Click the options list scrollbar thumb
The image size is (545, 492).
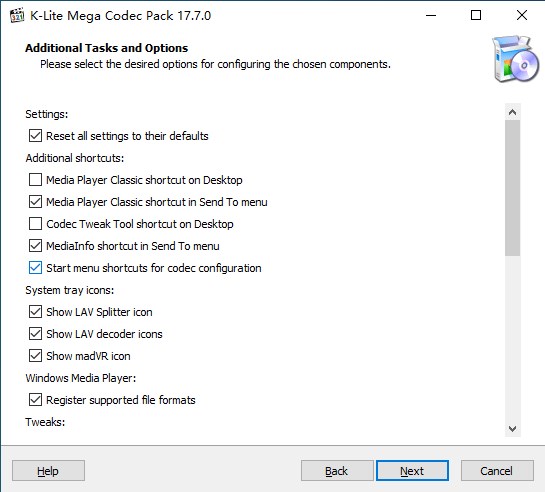click(512, 188)
